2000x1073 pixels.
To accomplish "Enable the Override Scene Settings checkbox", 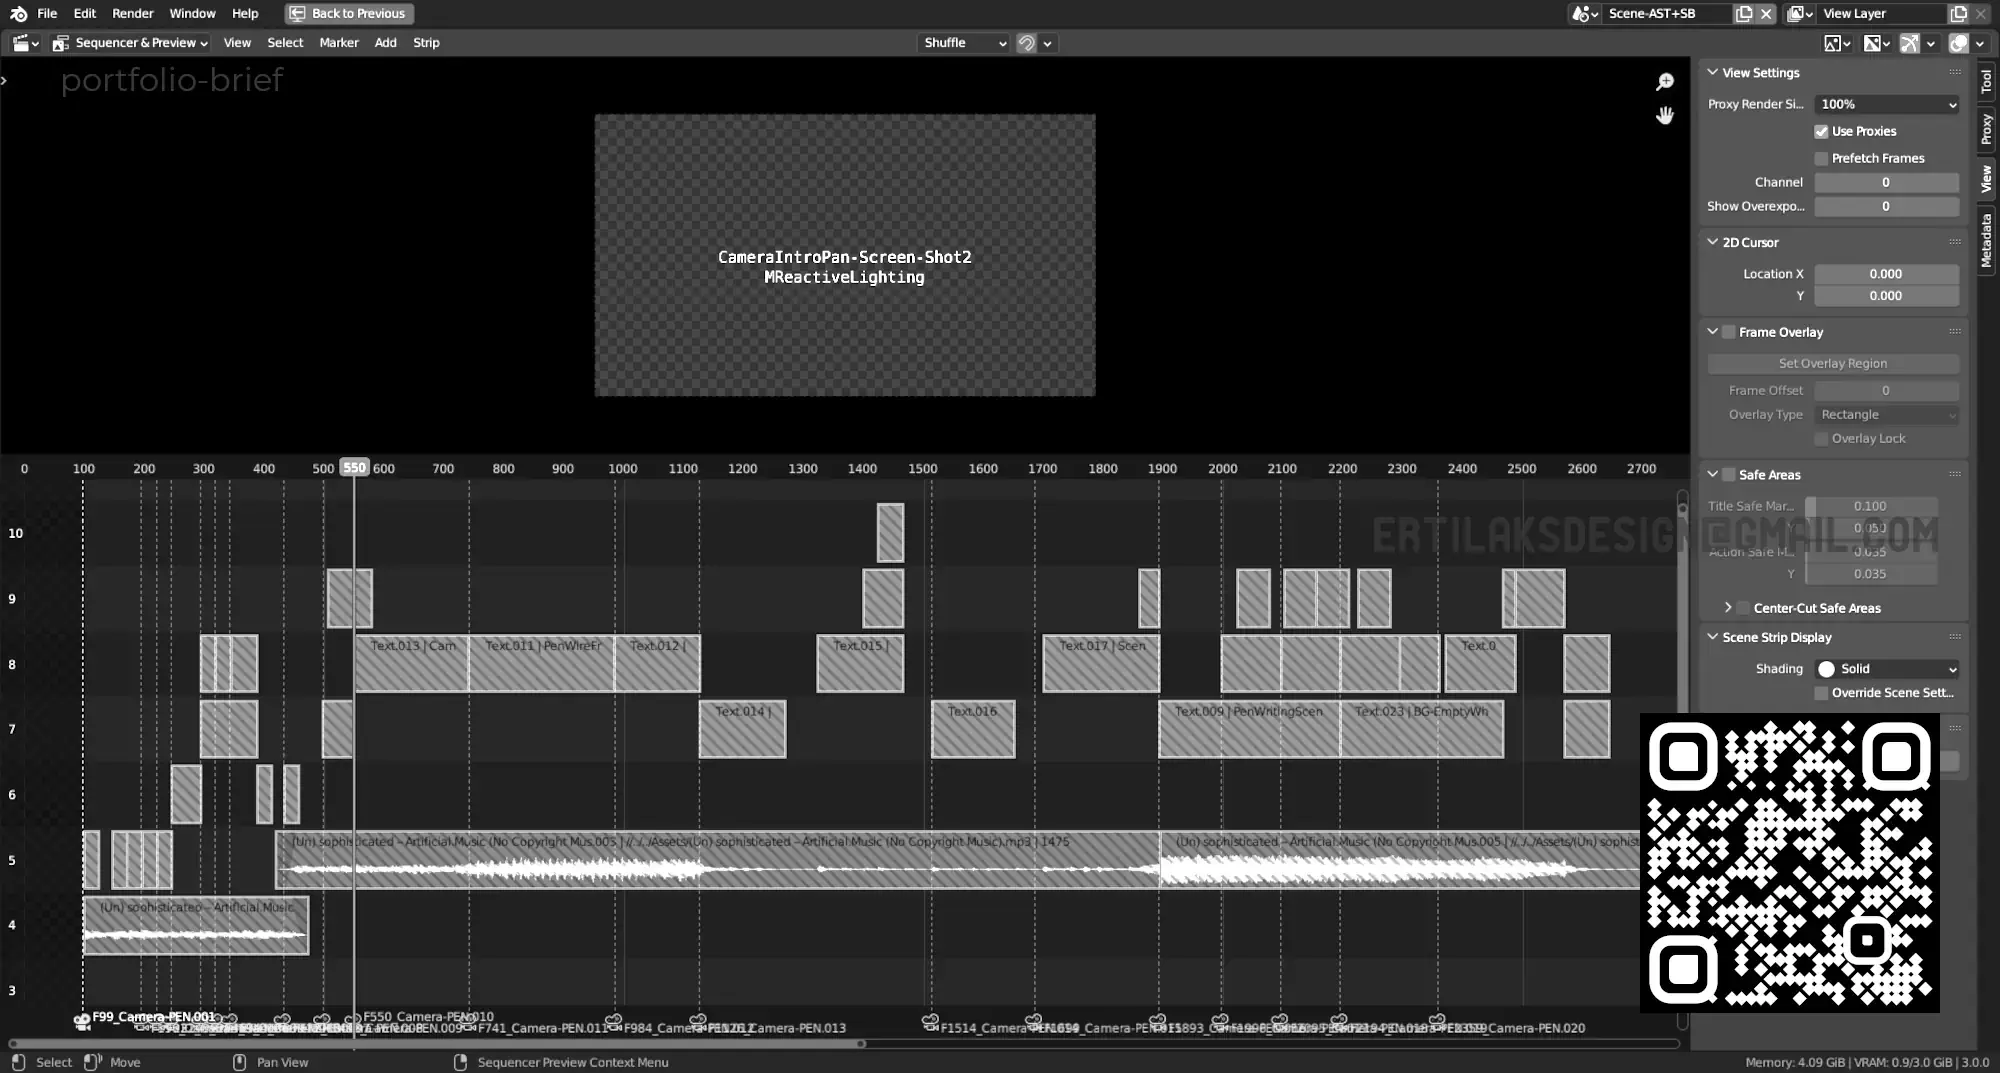I will click(x=1821, y=693).
